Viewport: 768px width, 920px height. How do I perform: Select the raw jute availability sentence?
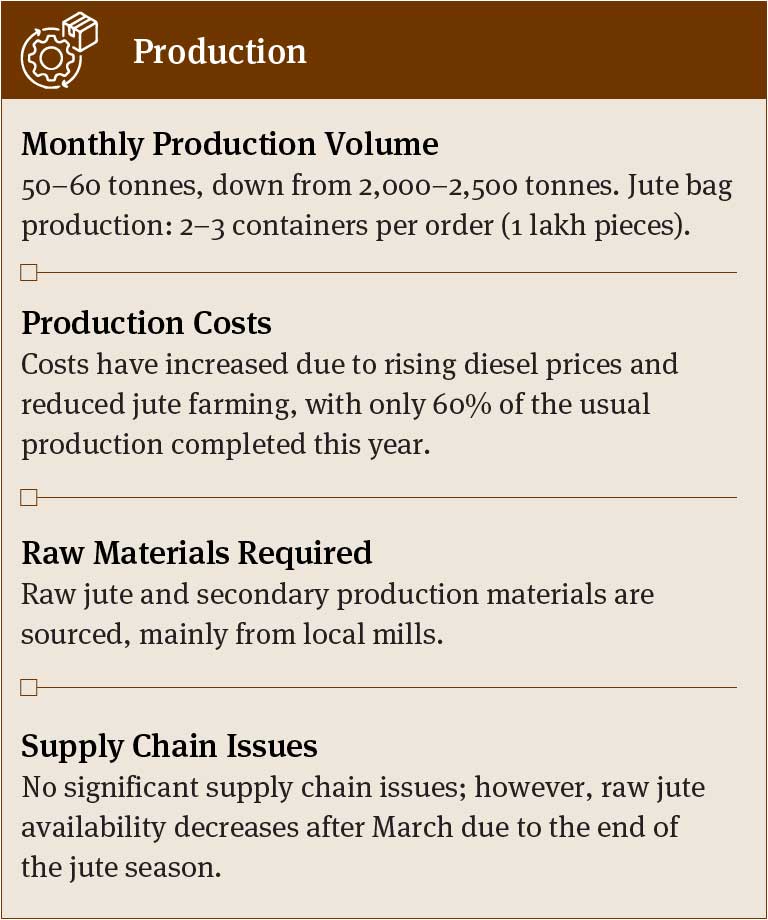click(362, 827)
